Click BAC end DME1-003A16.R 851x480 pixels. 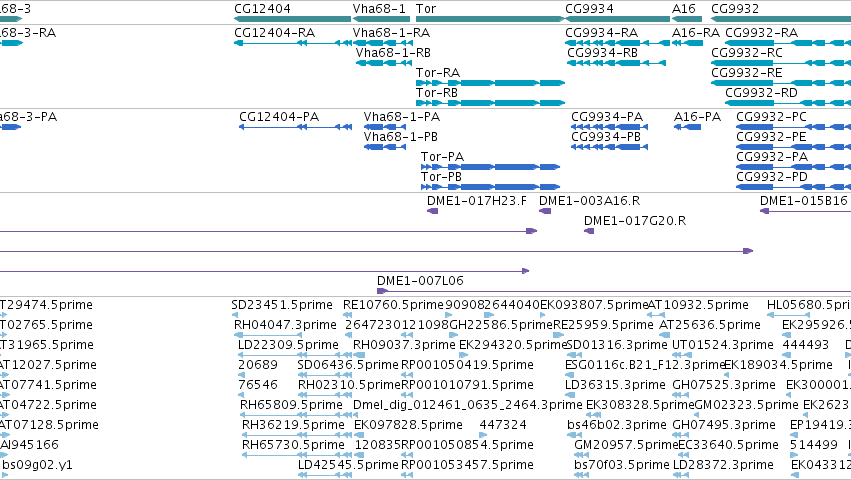pyautogui.click(x=589, y=201)
